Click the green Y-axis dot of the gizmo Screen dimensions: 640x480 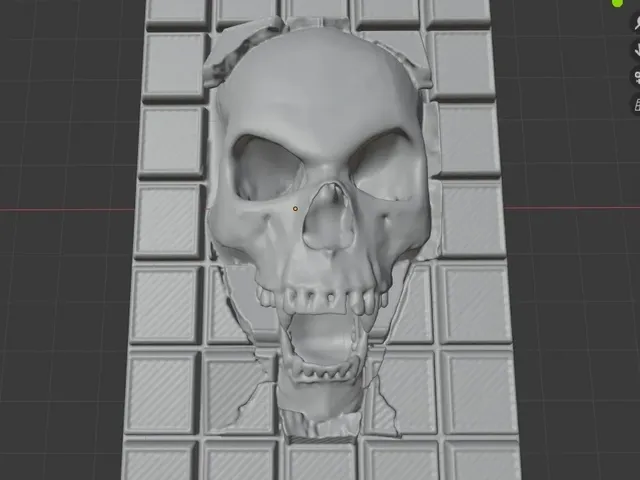tap(617, 2)
